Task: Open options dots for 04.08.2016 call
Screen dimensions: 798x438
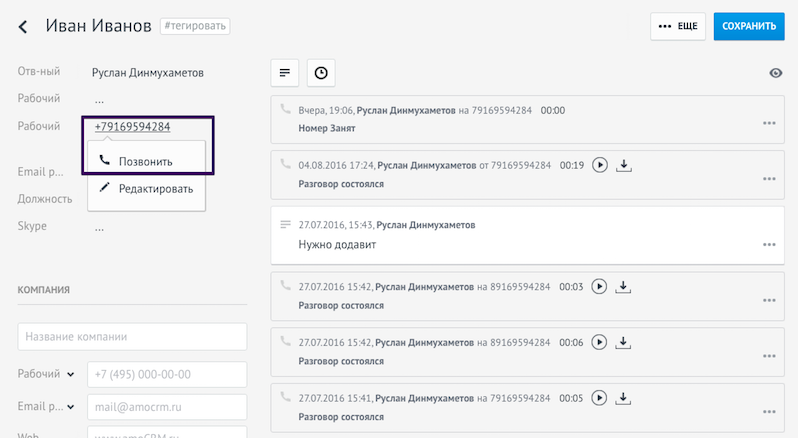Action: coord(769,179)
